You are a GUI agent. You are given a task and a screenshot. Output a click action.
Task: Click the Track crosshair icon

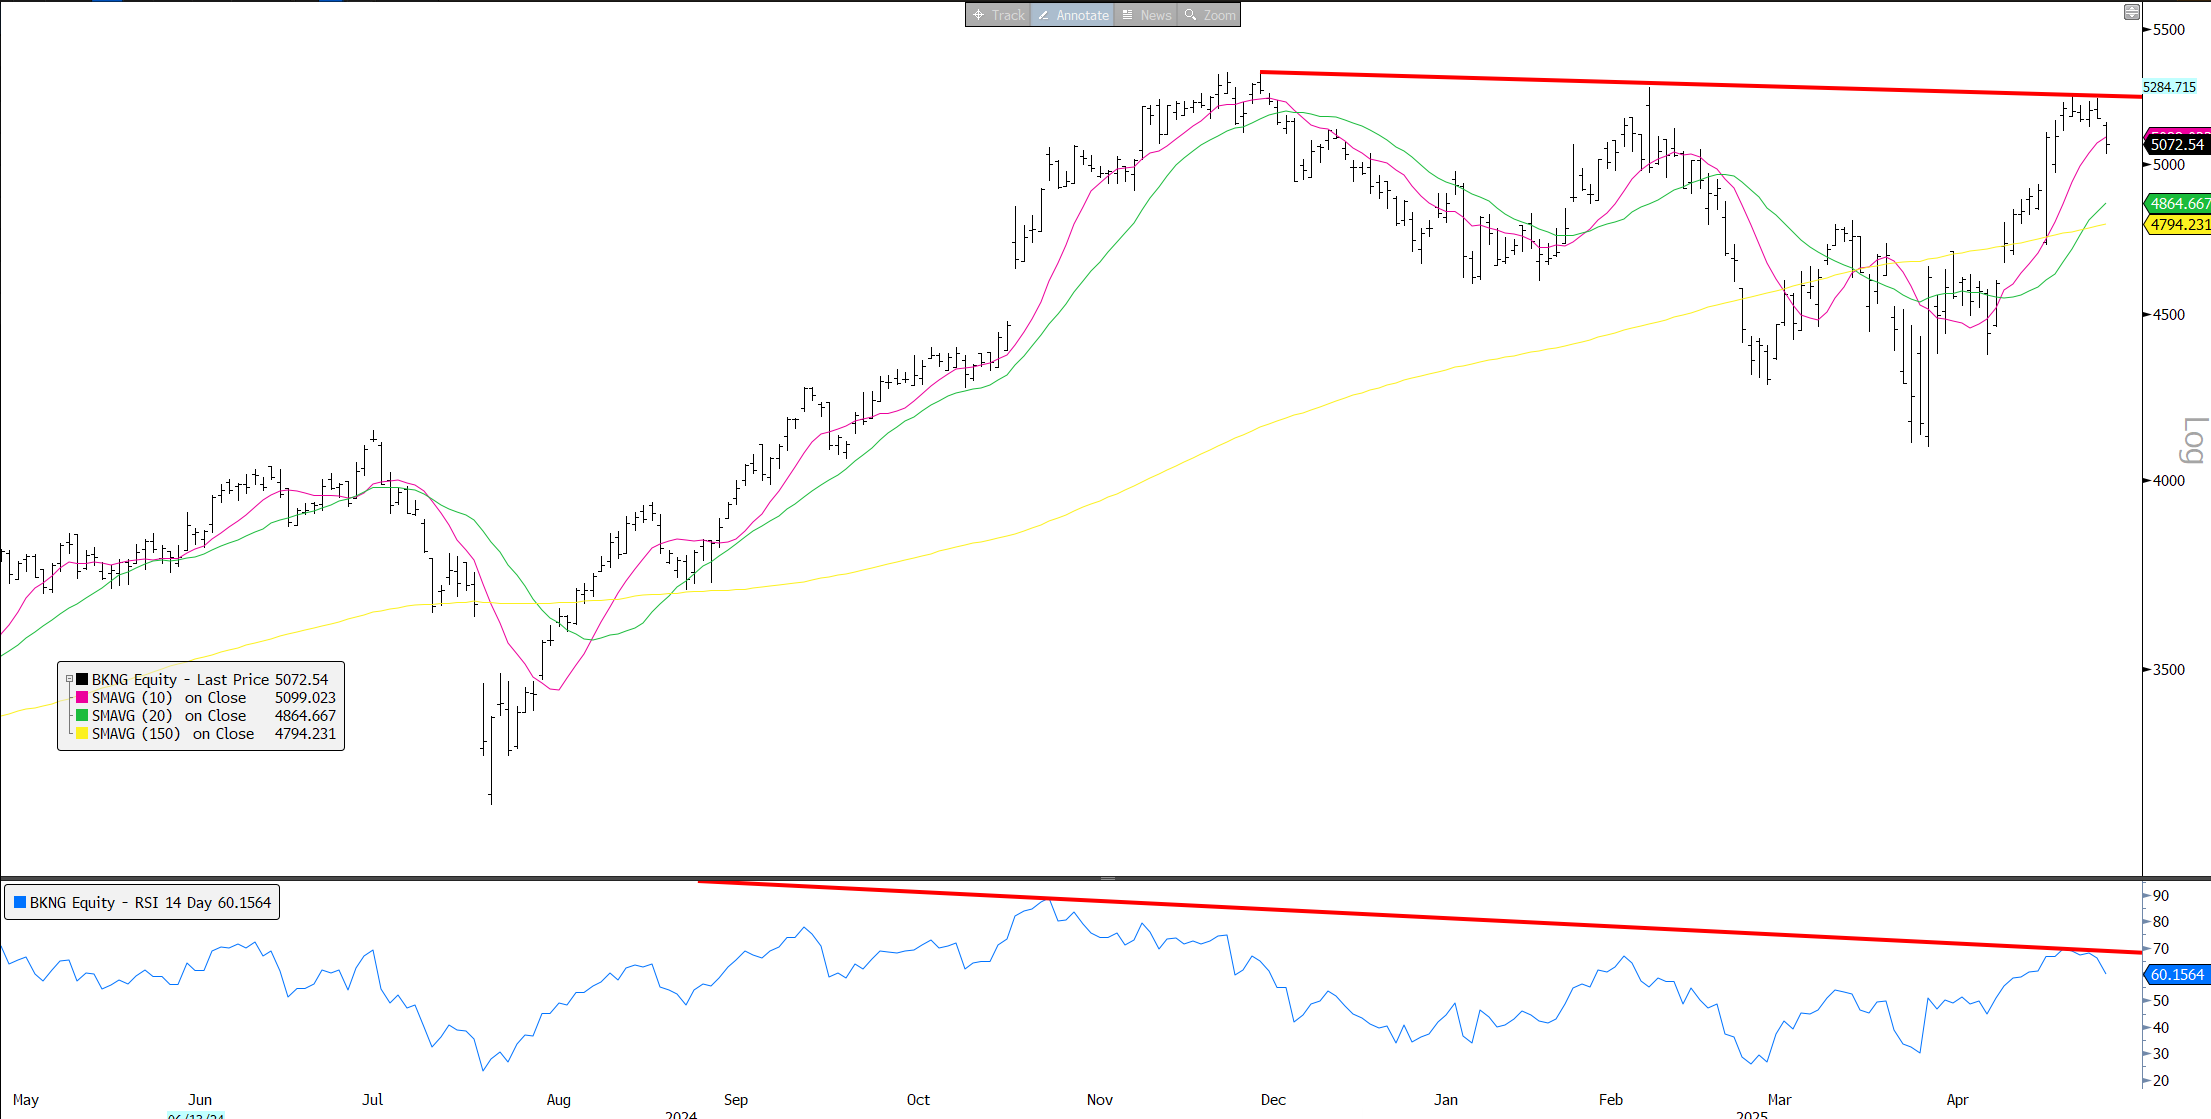click(x=979, y=15)
